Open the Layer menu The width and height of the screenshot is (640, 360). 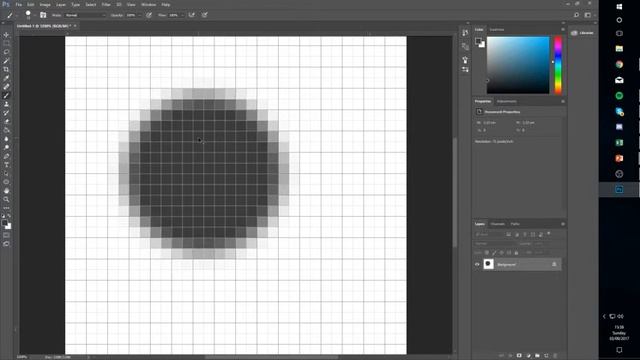tap(61, 4)
